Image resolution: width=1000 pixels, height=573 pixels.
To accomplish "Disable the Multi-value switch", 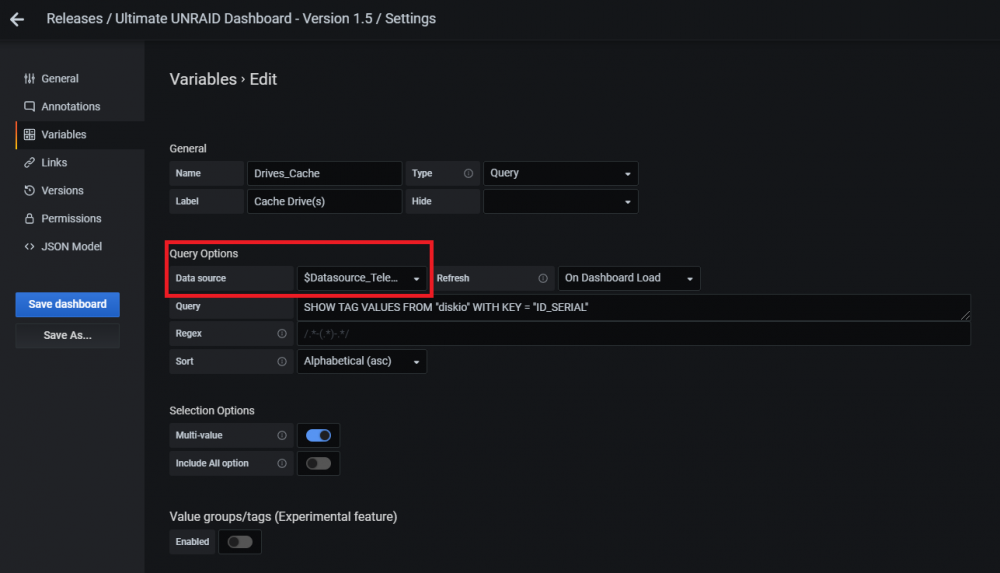I will (318, 435).
